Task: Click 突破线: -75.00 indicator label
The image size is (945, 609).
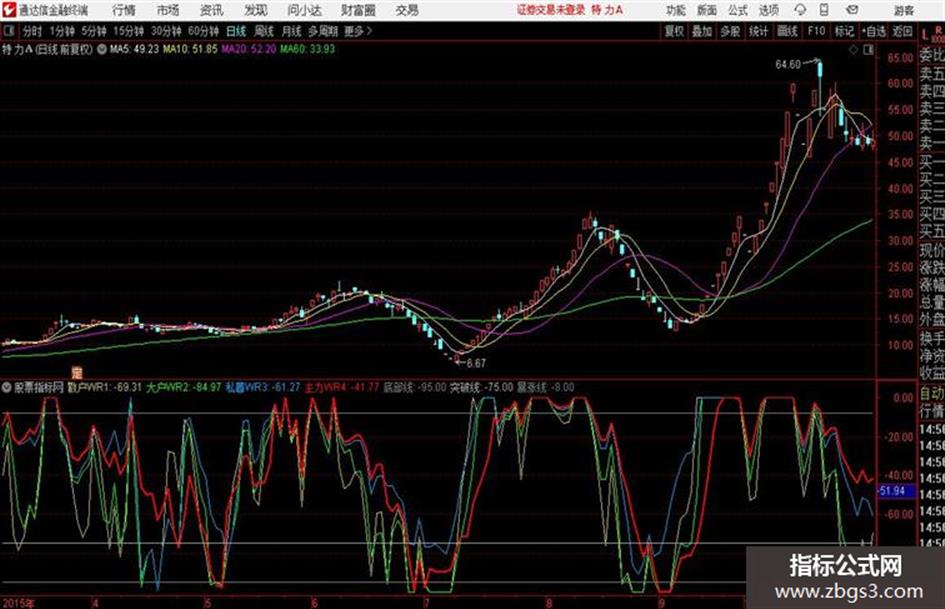Action: (482, 387)
